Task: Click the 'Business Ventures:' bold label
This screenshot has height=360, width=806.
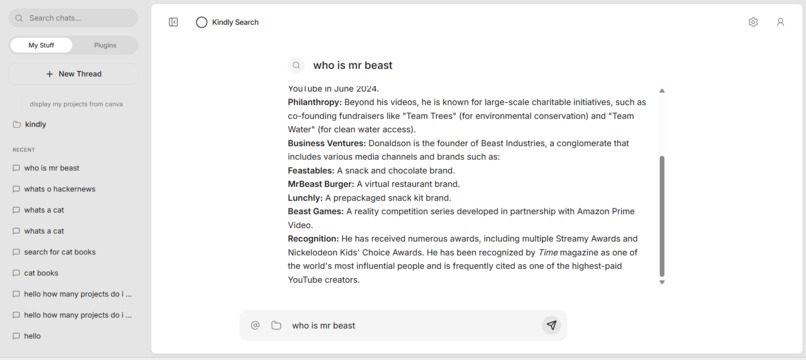Action: 327,143
